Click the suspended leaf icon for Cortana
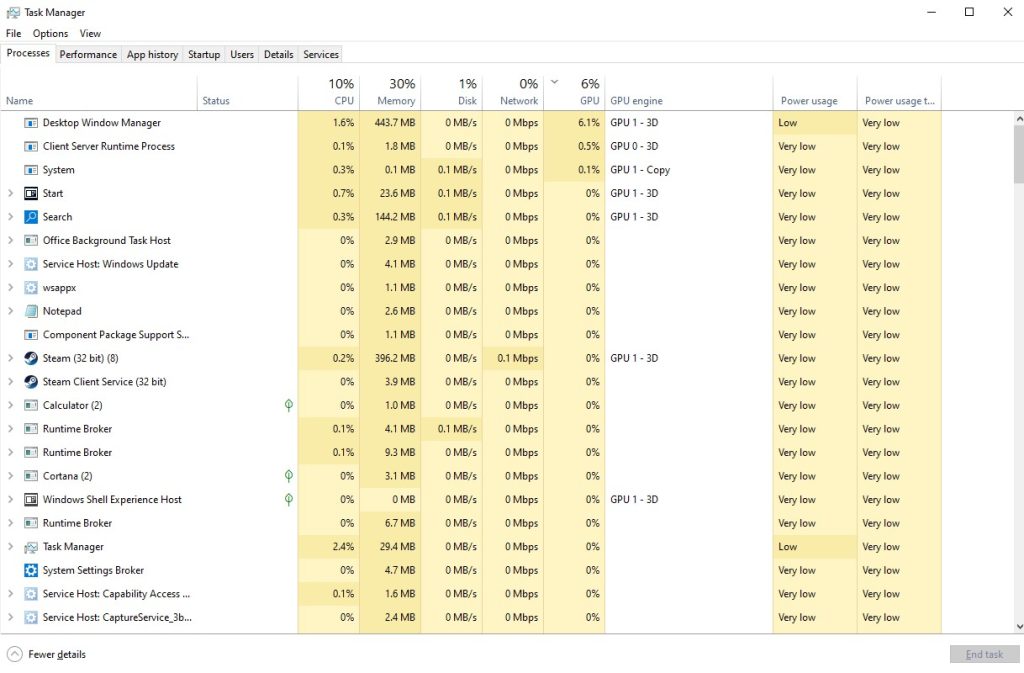 coord(289,476)
